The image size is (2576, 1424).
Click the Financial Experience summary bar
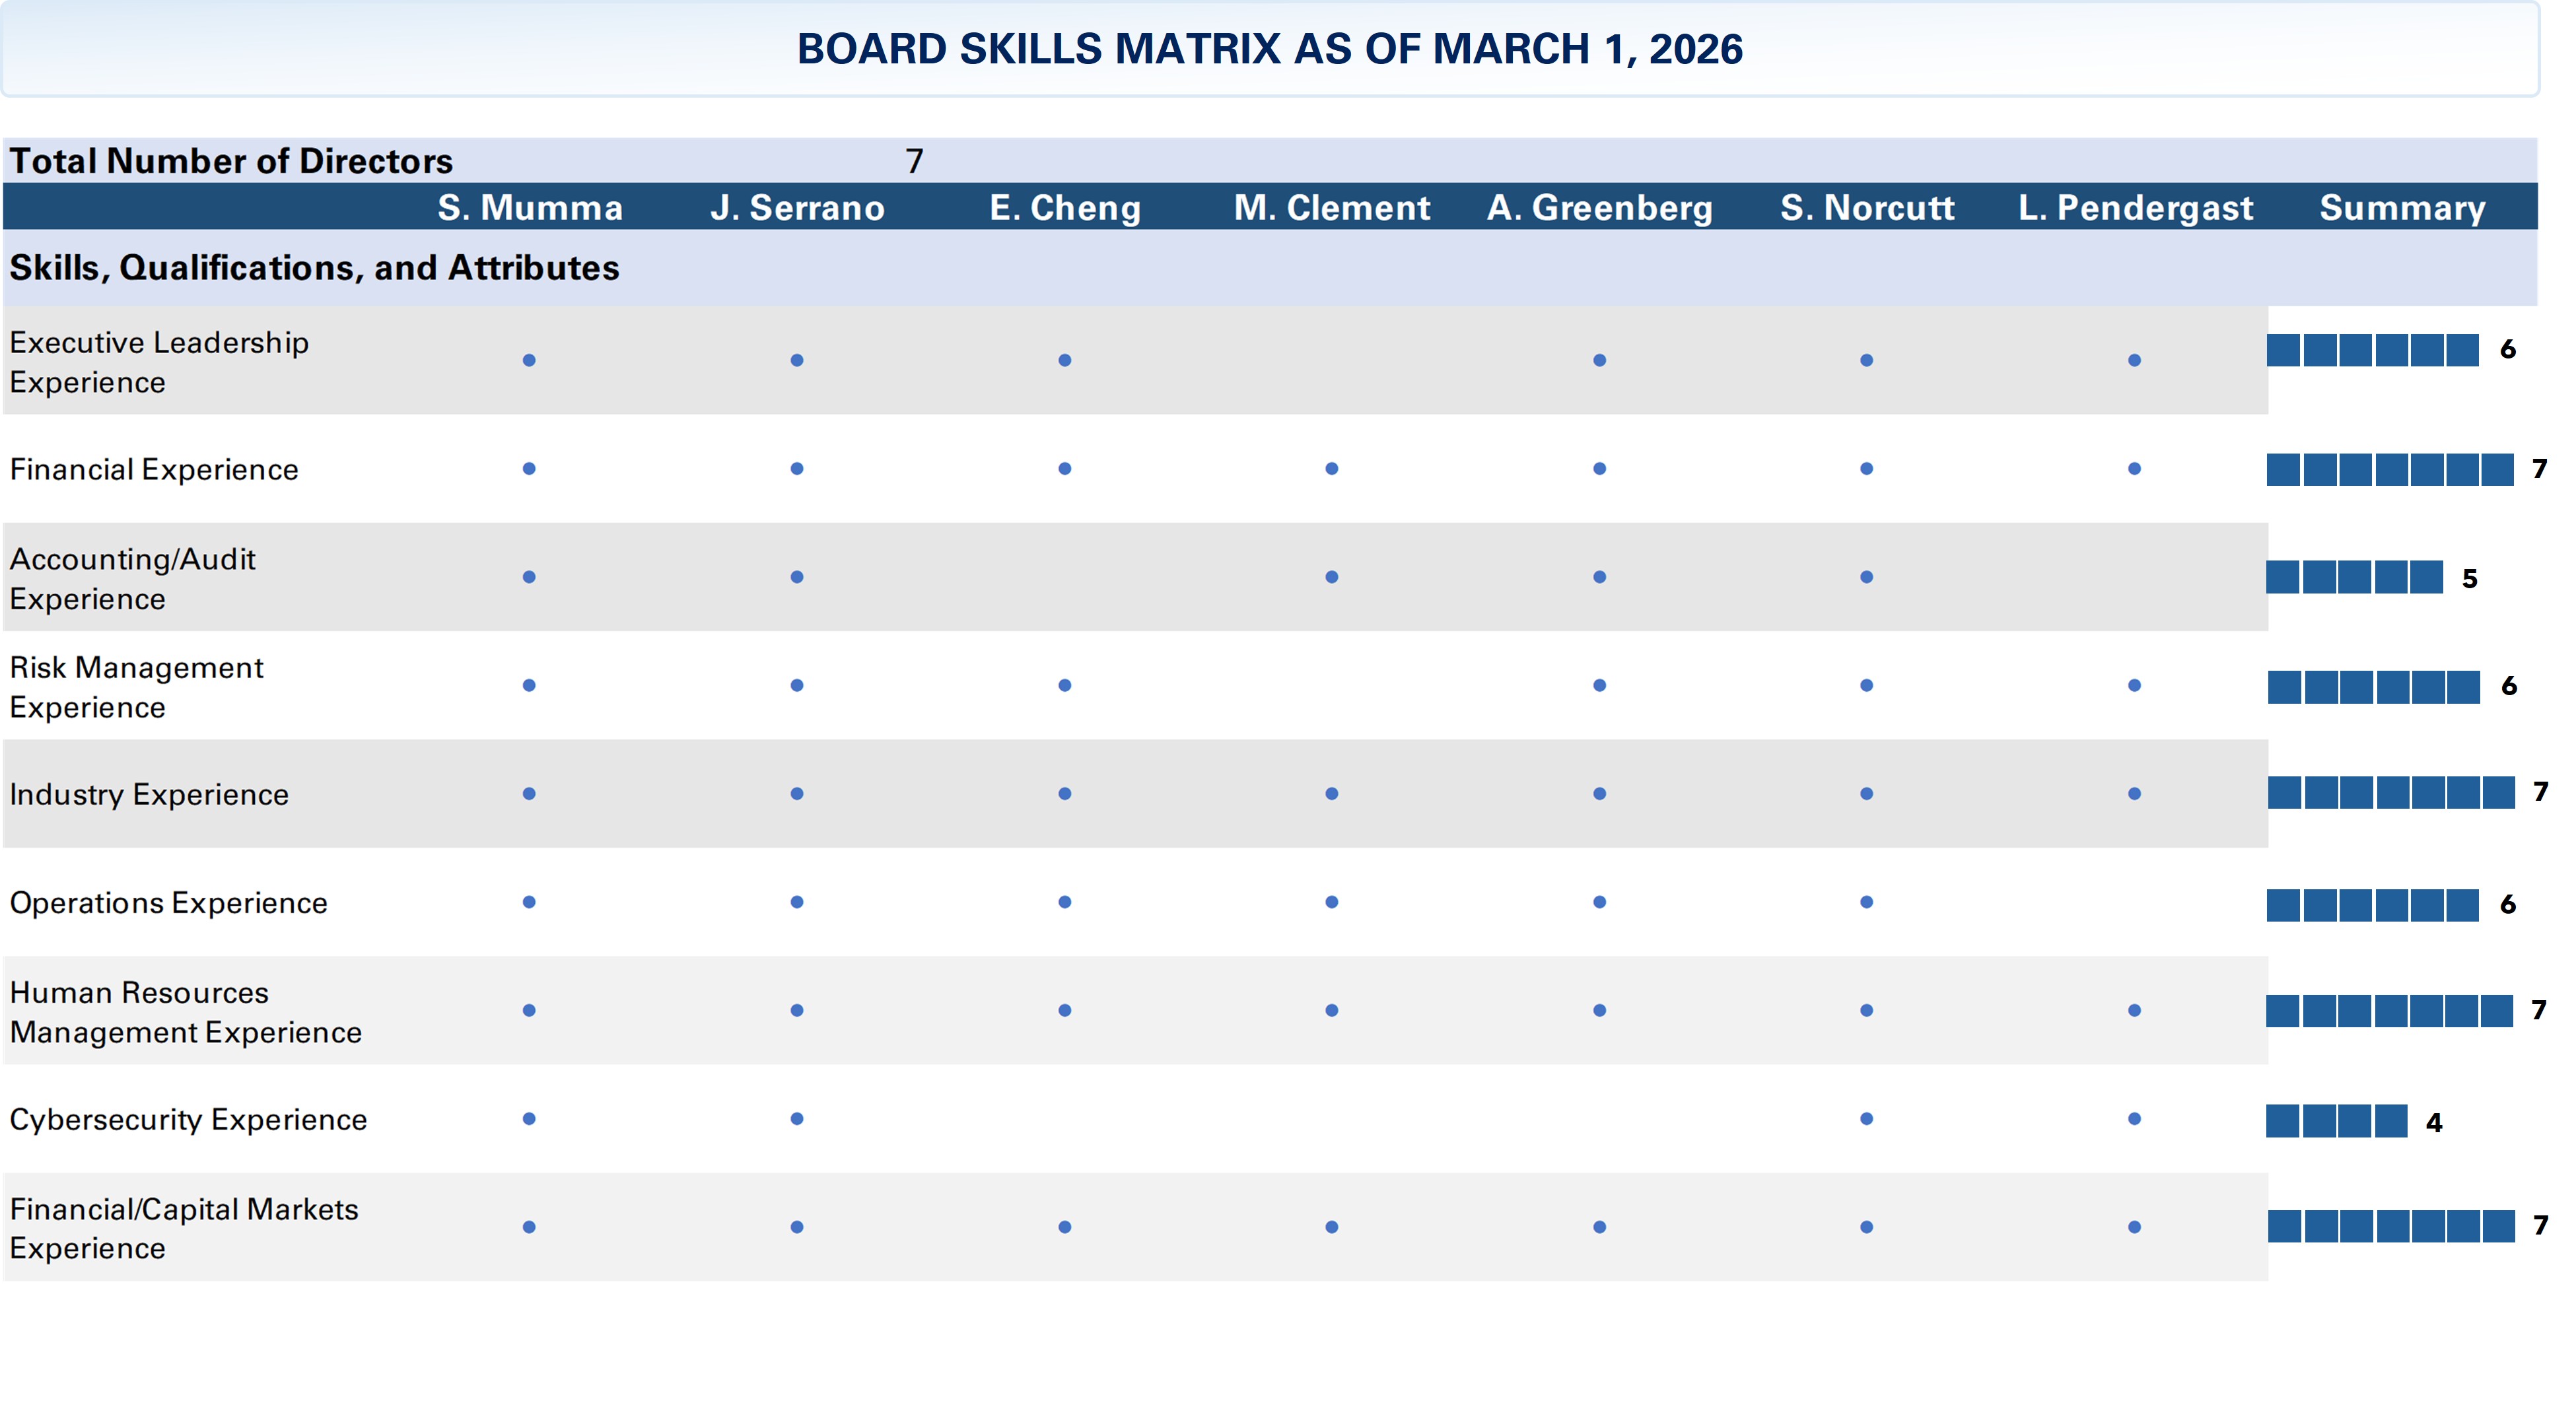click(2390, 469)
